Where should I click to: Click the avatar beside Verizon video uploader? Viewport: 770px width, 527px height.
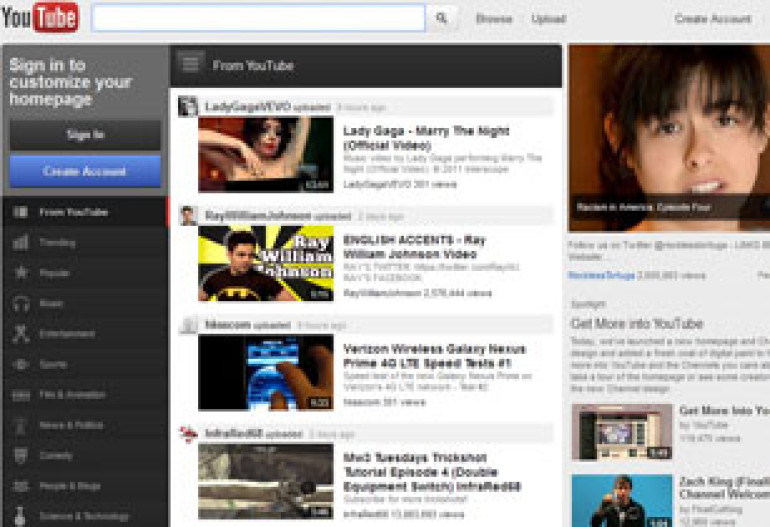pos(189,325)
